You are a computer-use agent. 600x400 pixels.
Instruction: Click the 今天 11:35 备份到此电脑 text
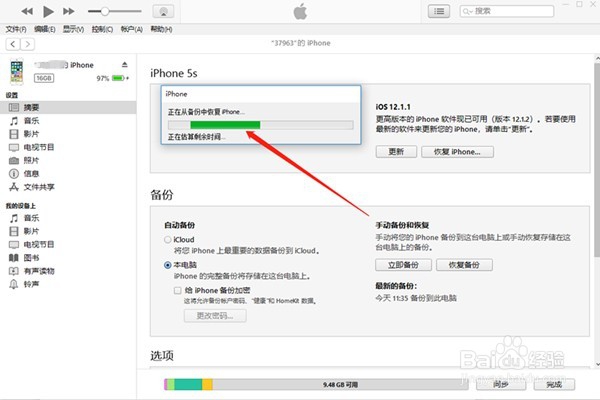[416, 298]
